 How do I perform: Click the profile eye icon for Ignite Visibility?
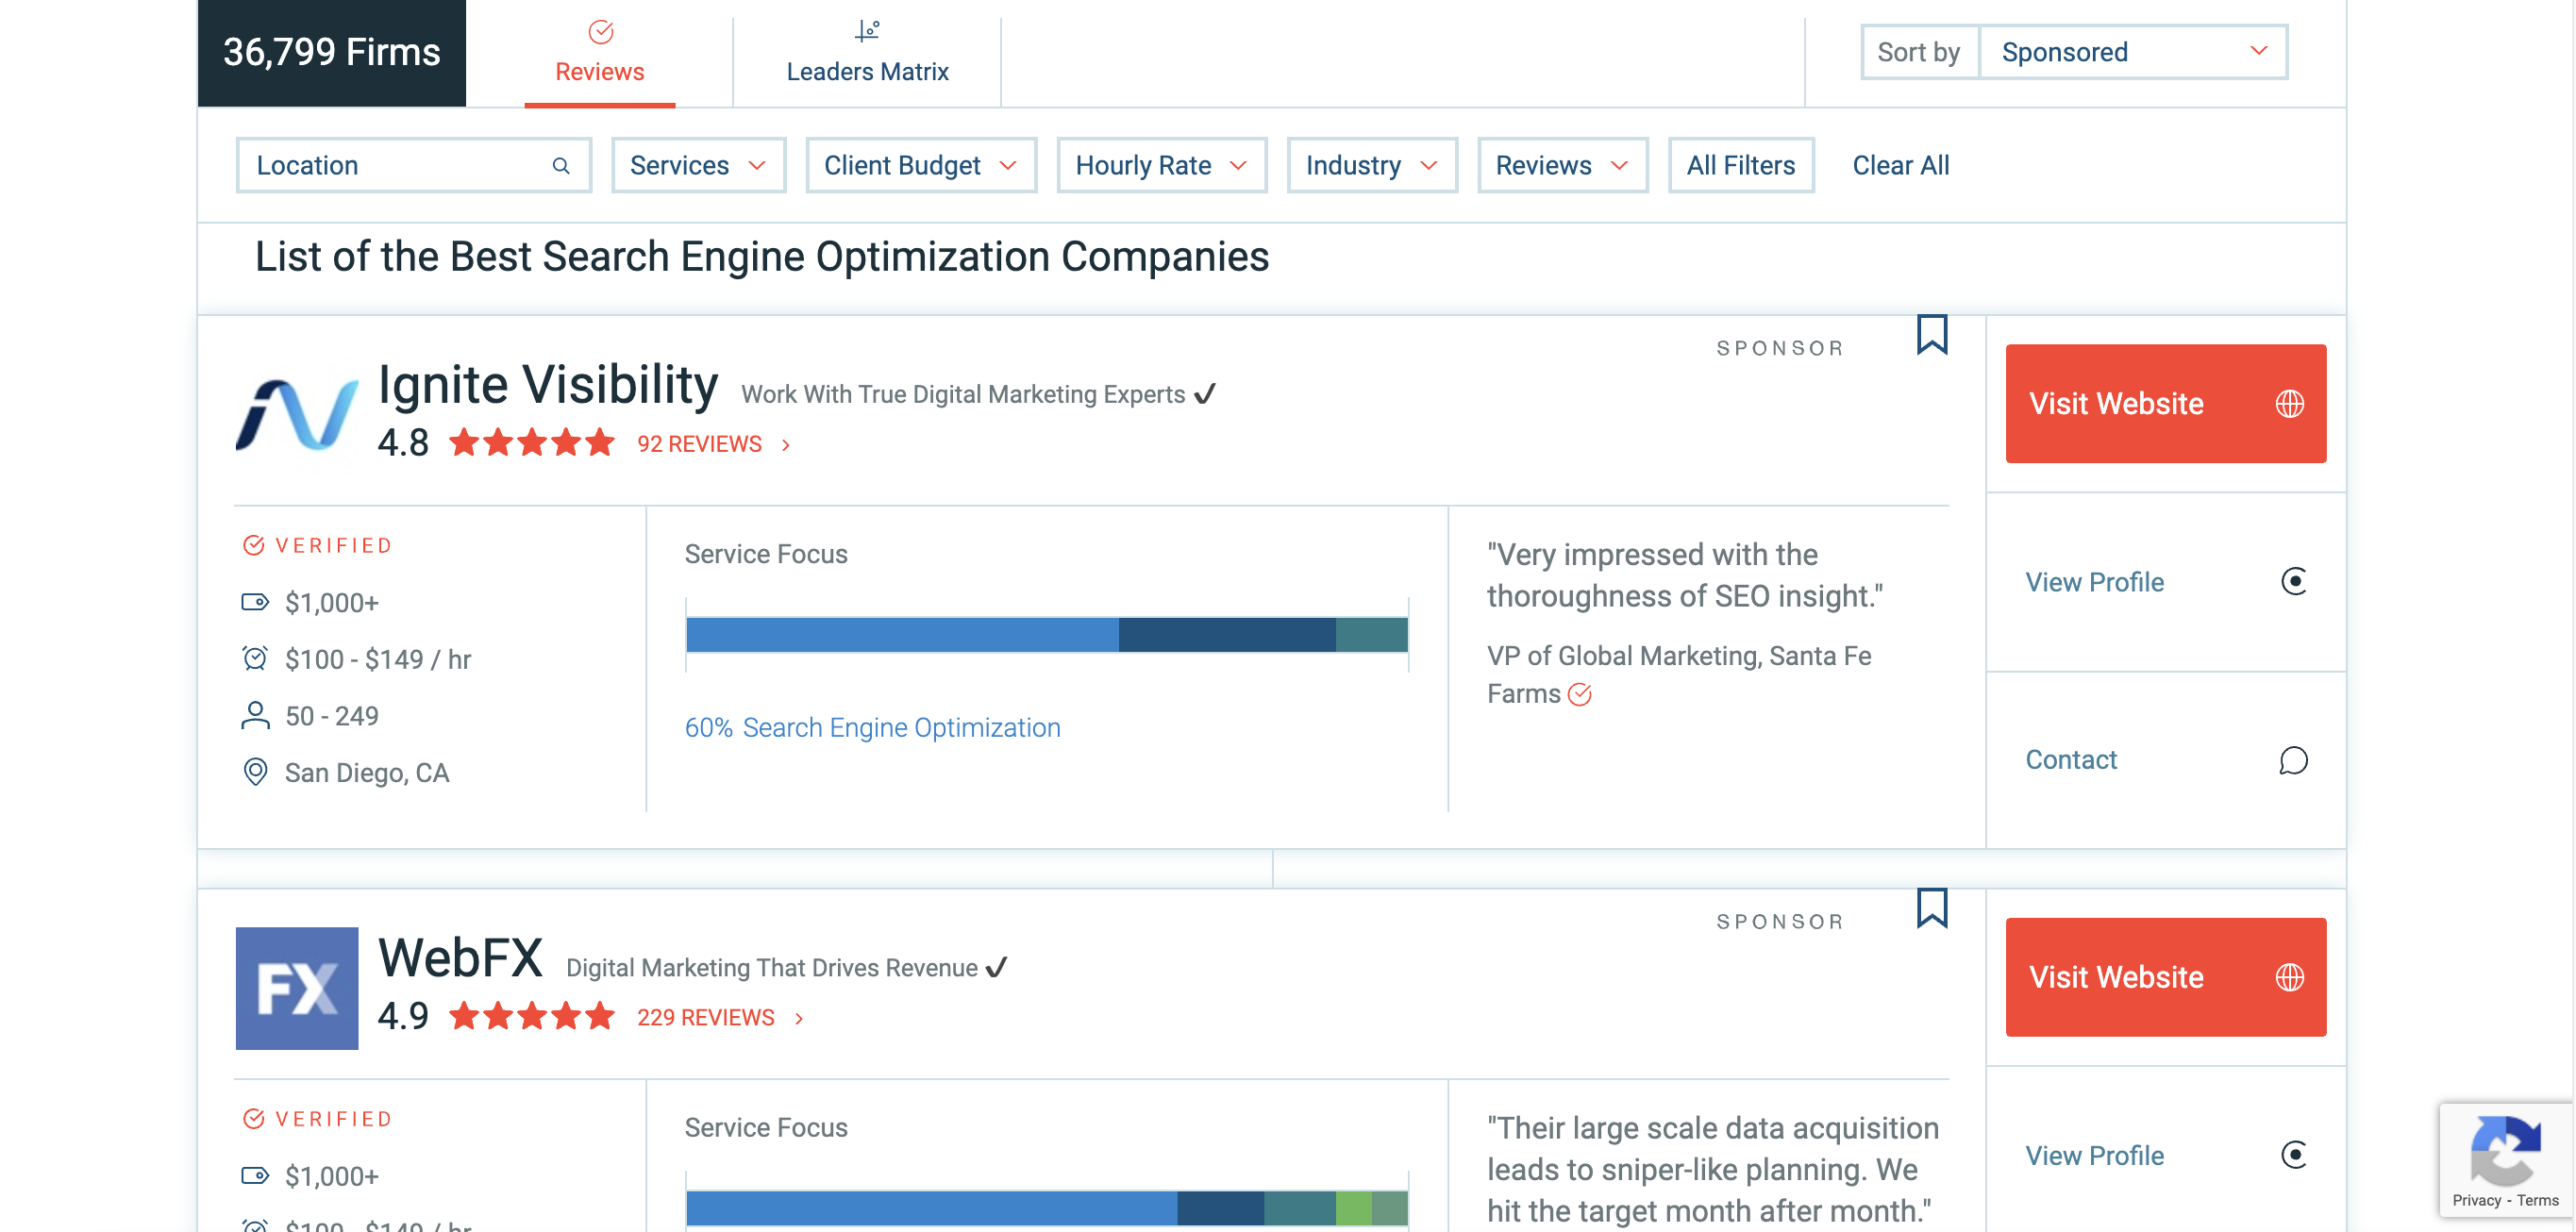2293,581
